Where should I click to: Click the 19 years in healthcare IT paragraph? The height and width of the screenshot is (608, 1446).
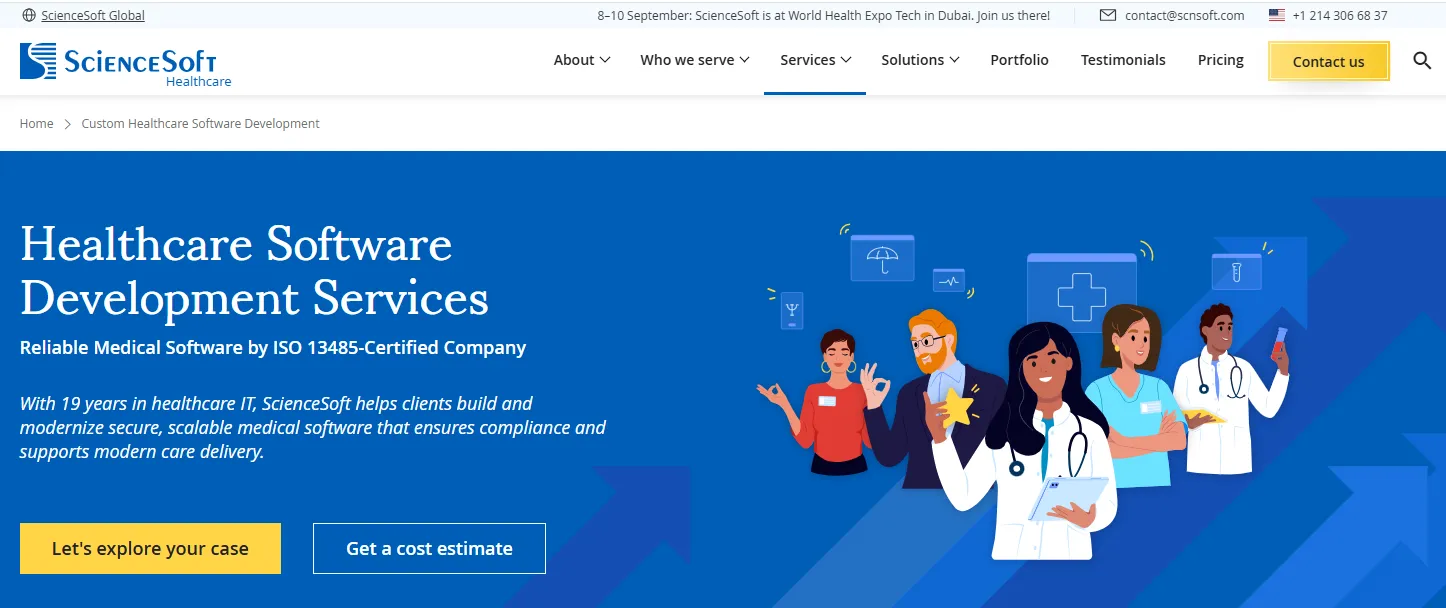[x=313, y=427]
